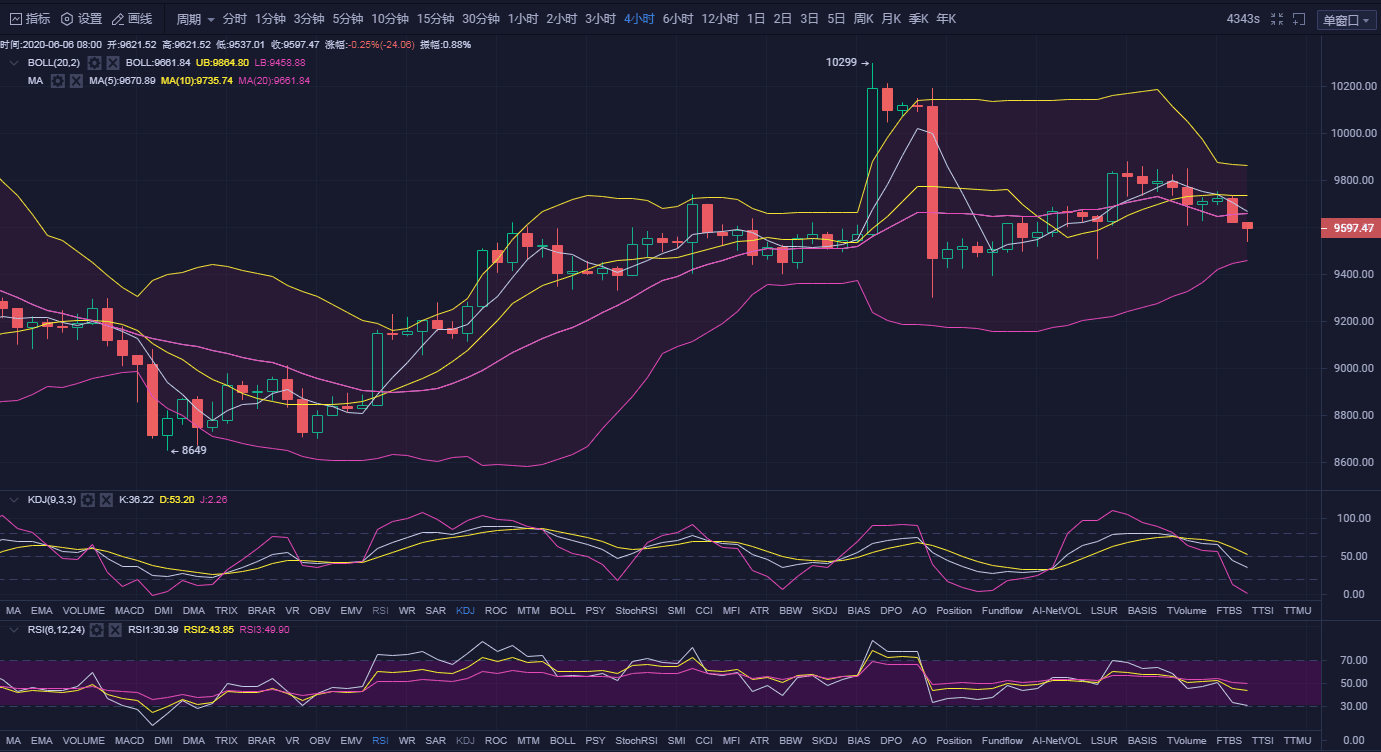Click the exit fullscreen shrink icon
Viewport: 1381px width, 752px height.
click(x=1277, y=19)
